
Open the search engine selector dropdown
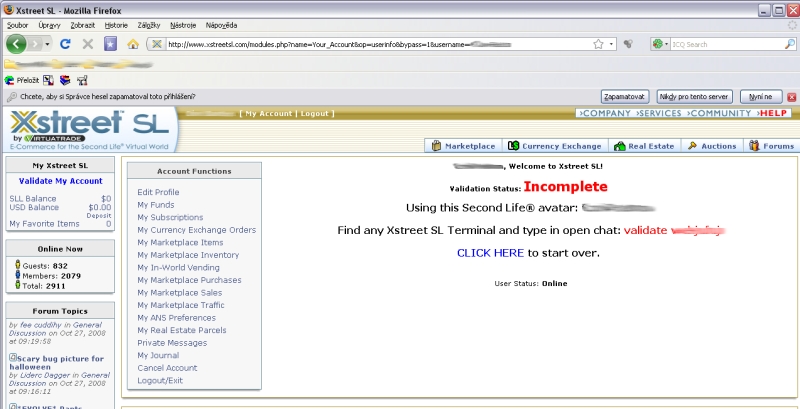click(x=666, y=44)
